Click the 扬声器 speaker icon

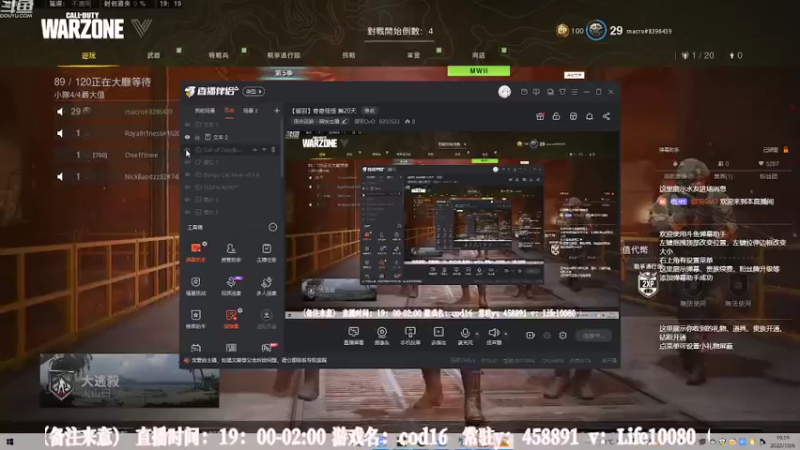[x=493, y=335]
